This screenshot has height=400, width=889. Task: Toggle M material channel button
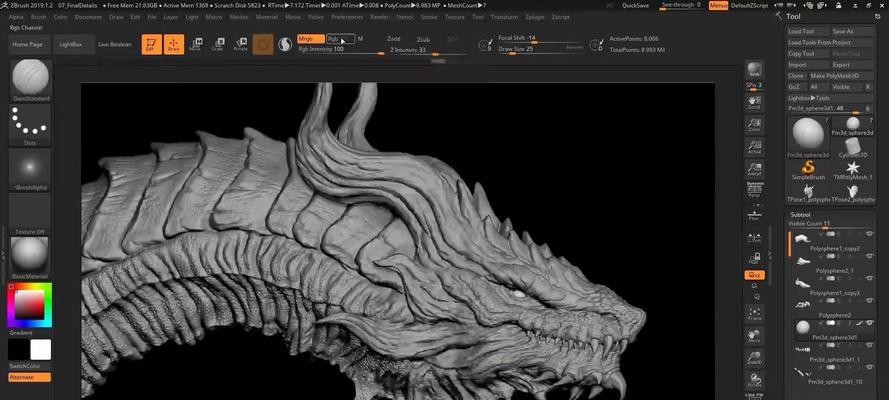[361, 39]
